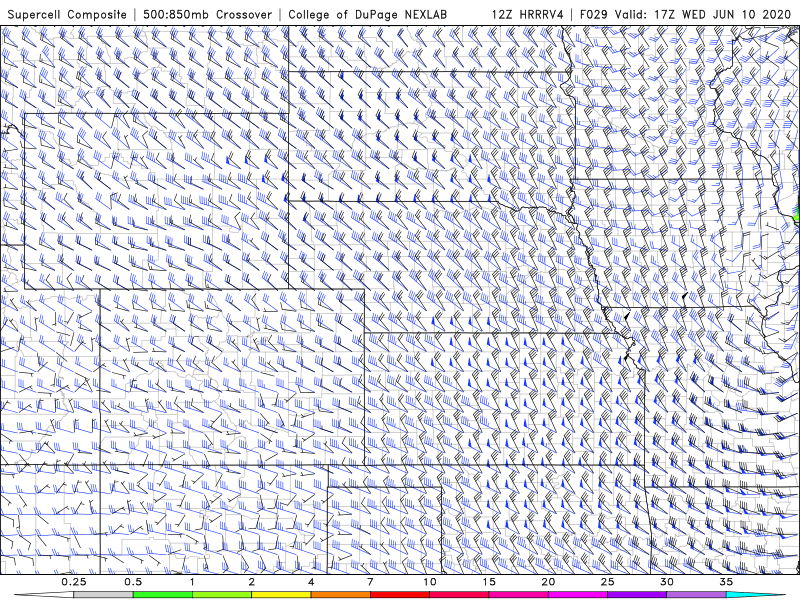Click 'F029' forecast hour text
800x600 pixels.
point(594,14)
